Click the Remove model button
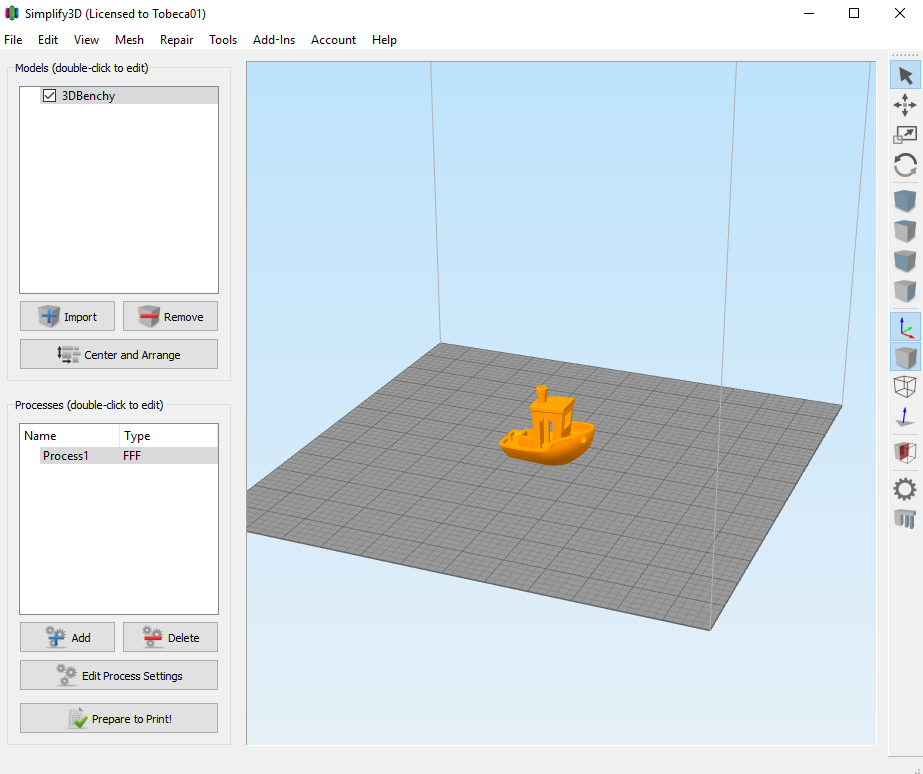923x774 pixels. pos(170,317)
